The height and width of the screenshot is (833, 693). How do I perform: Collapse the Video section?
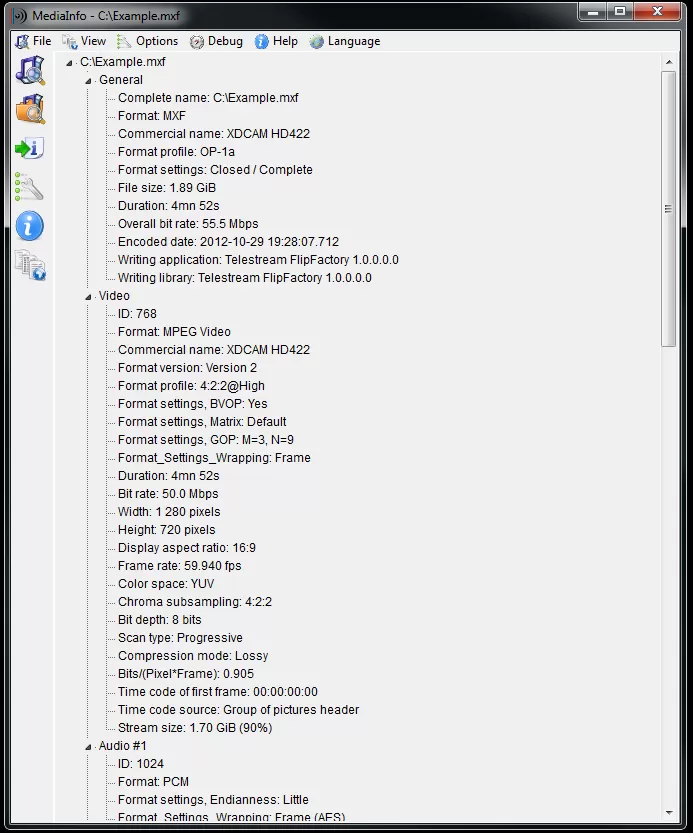(x=88, y=296)
